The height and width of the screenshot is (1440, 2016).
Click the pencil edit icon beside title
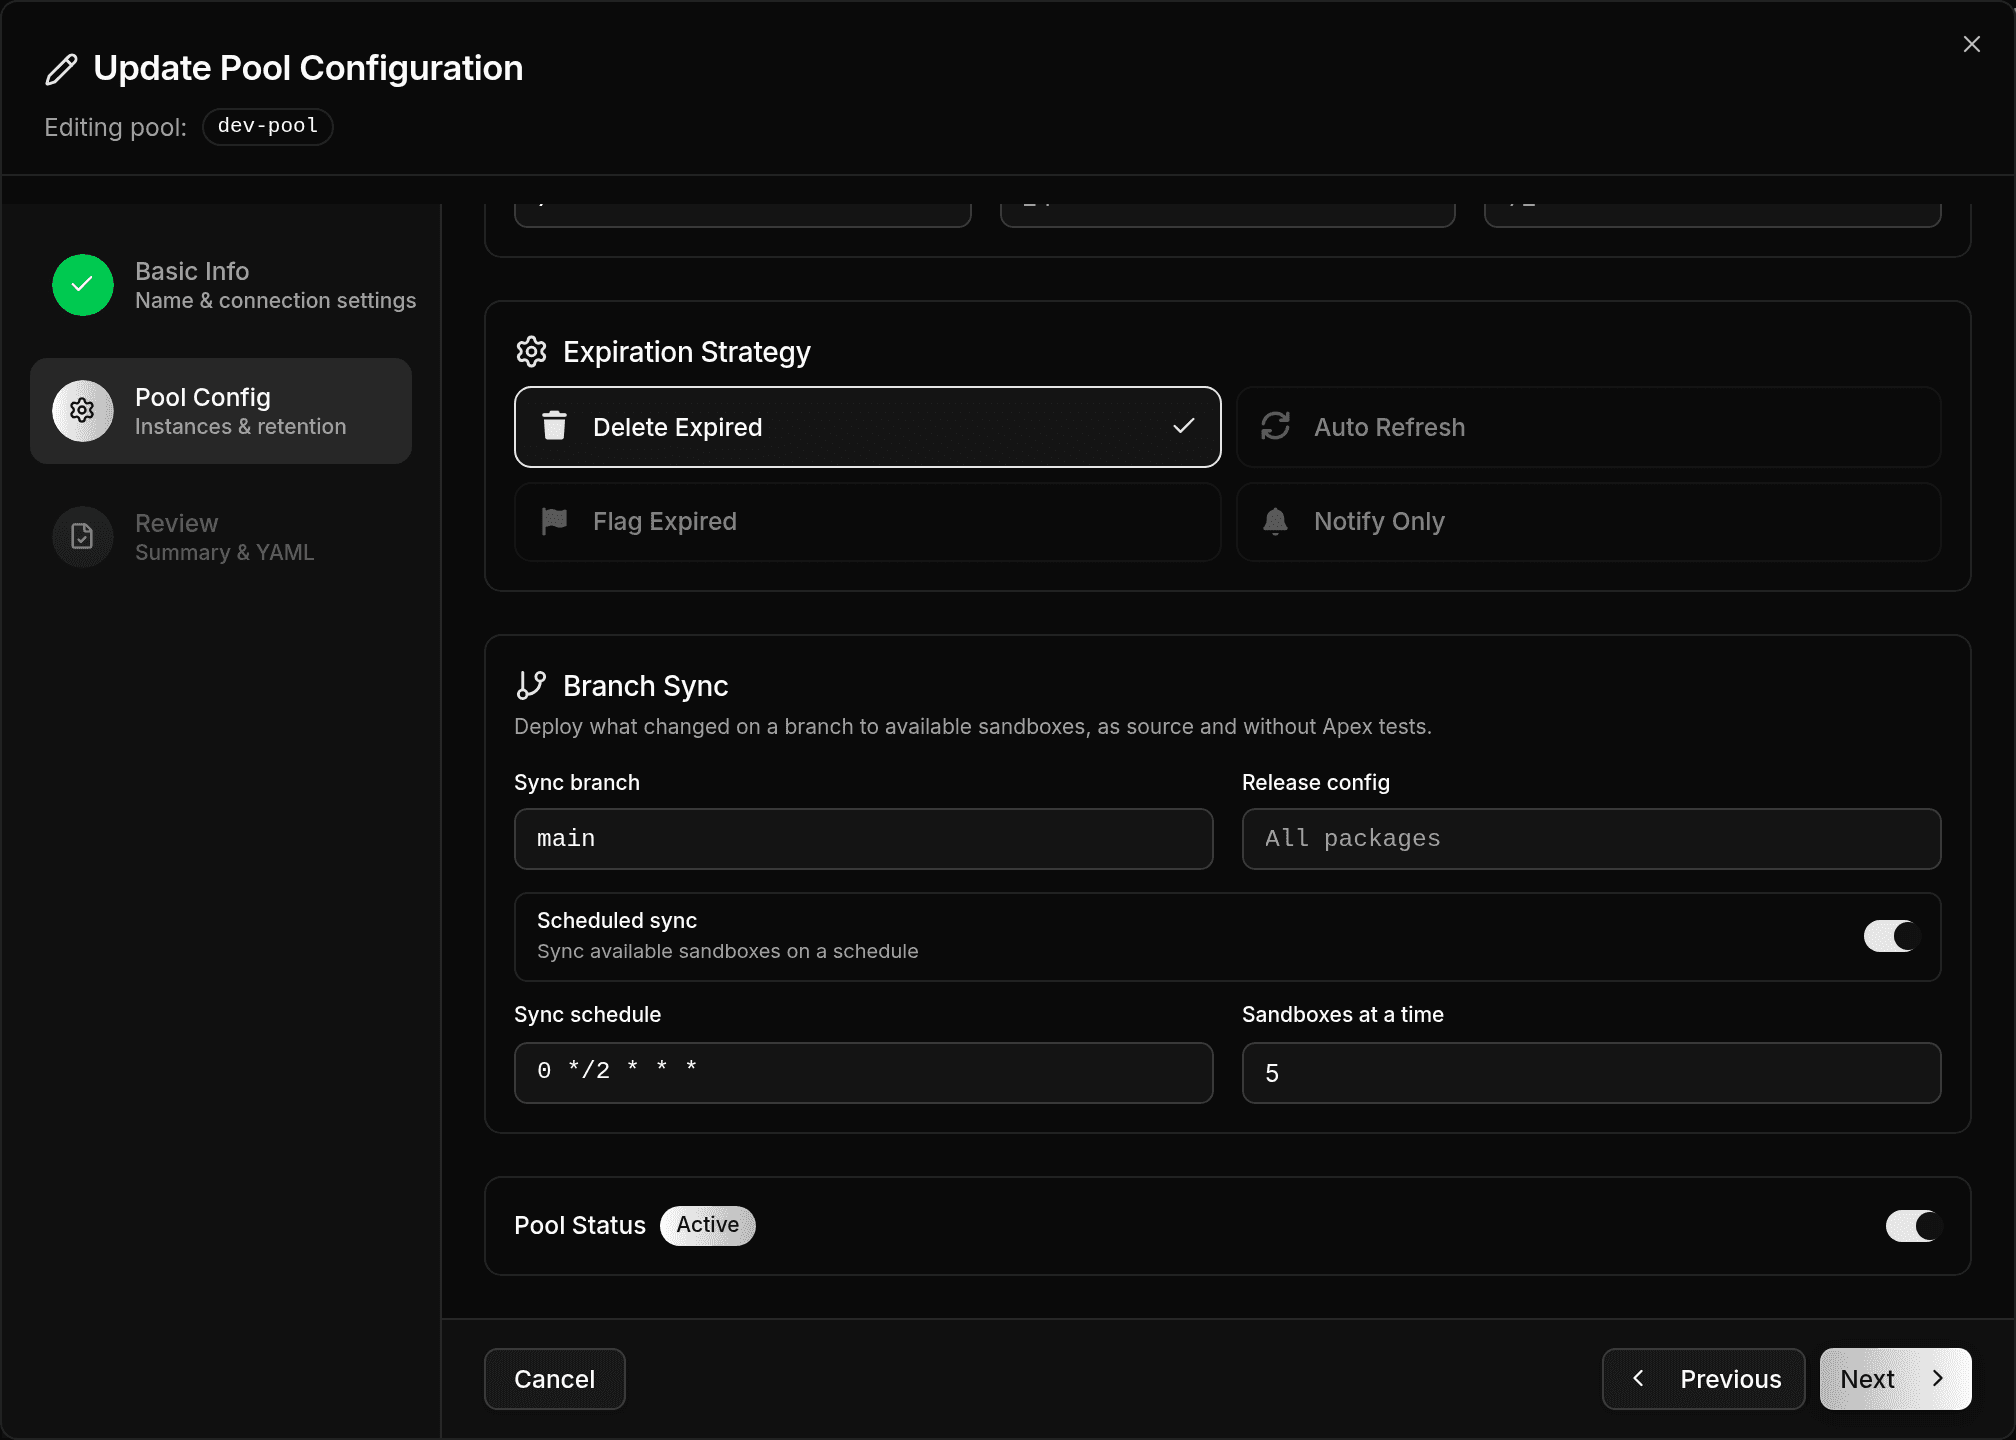point(61,69)
